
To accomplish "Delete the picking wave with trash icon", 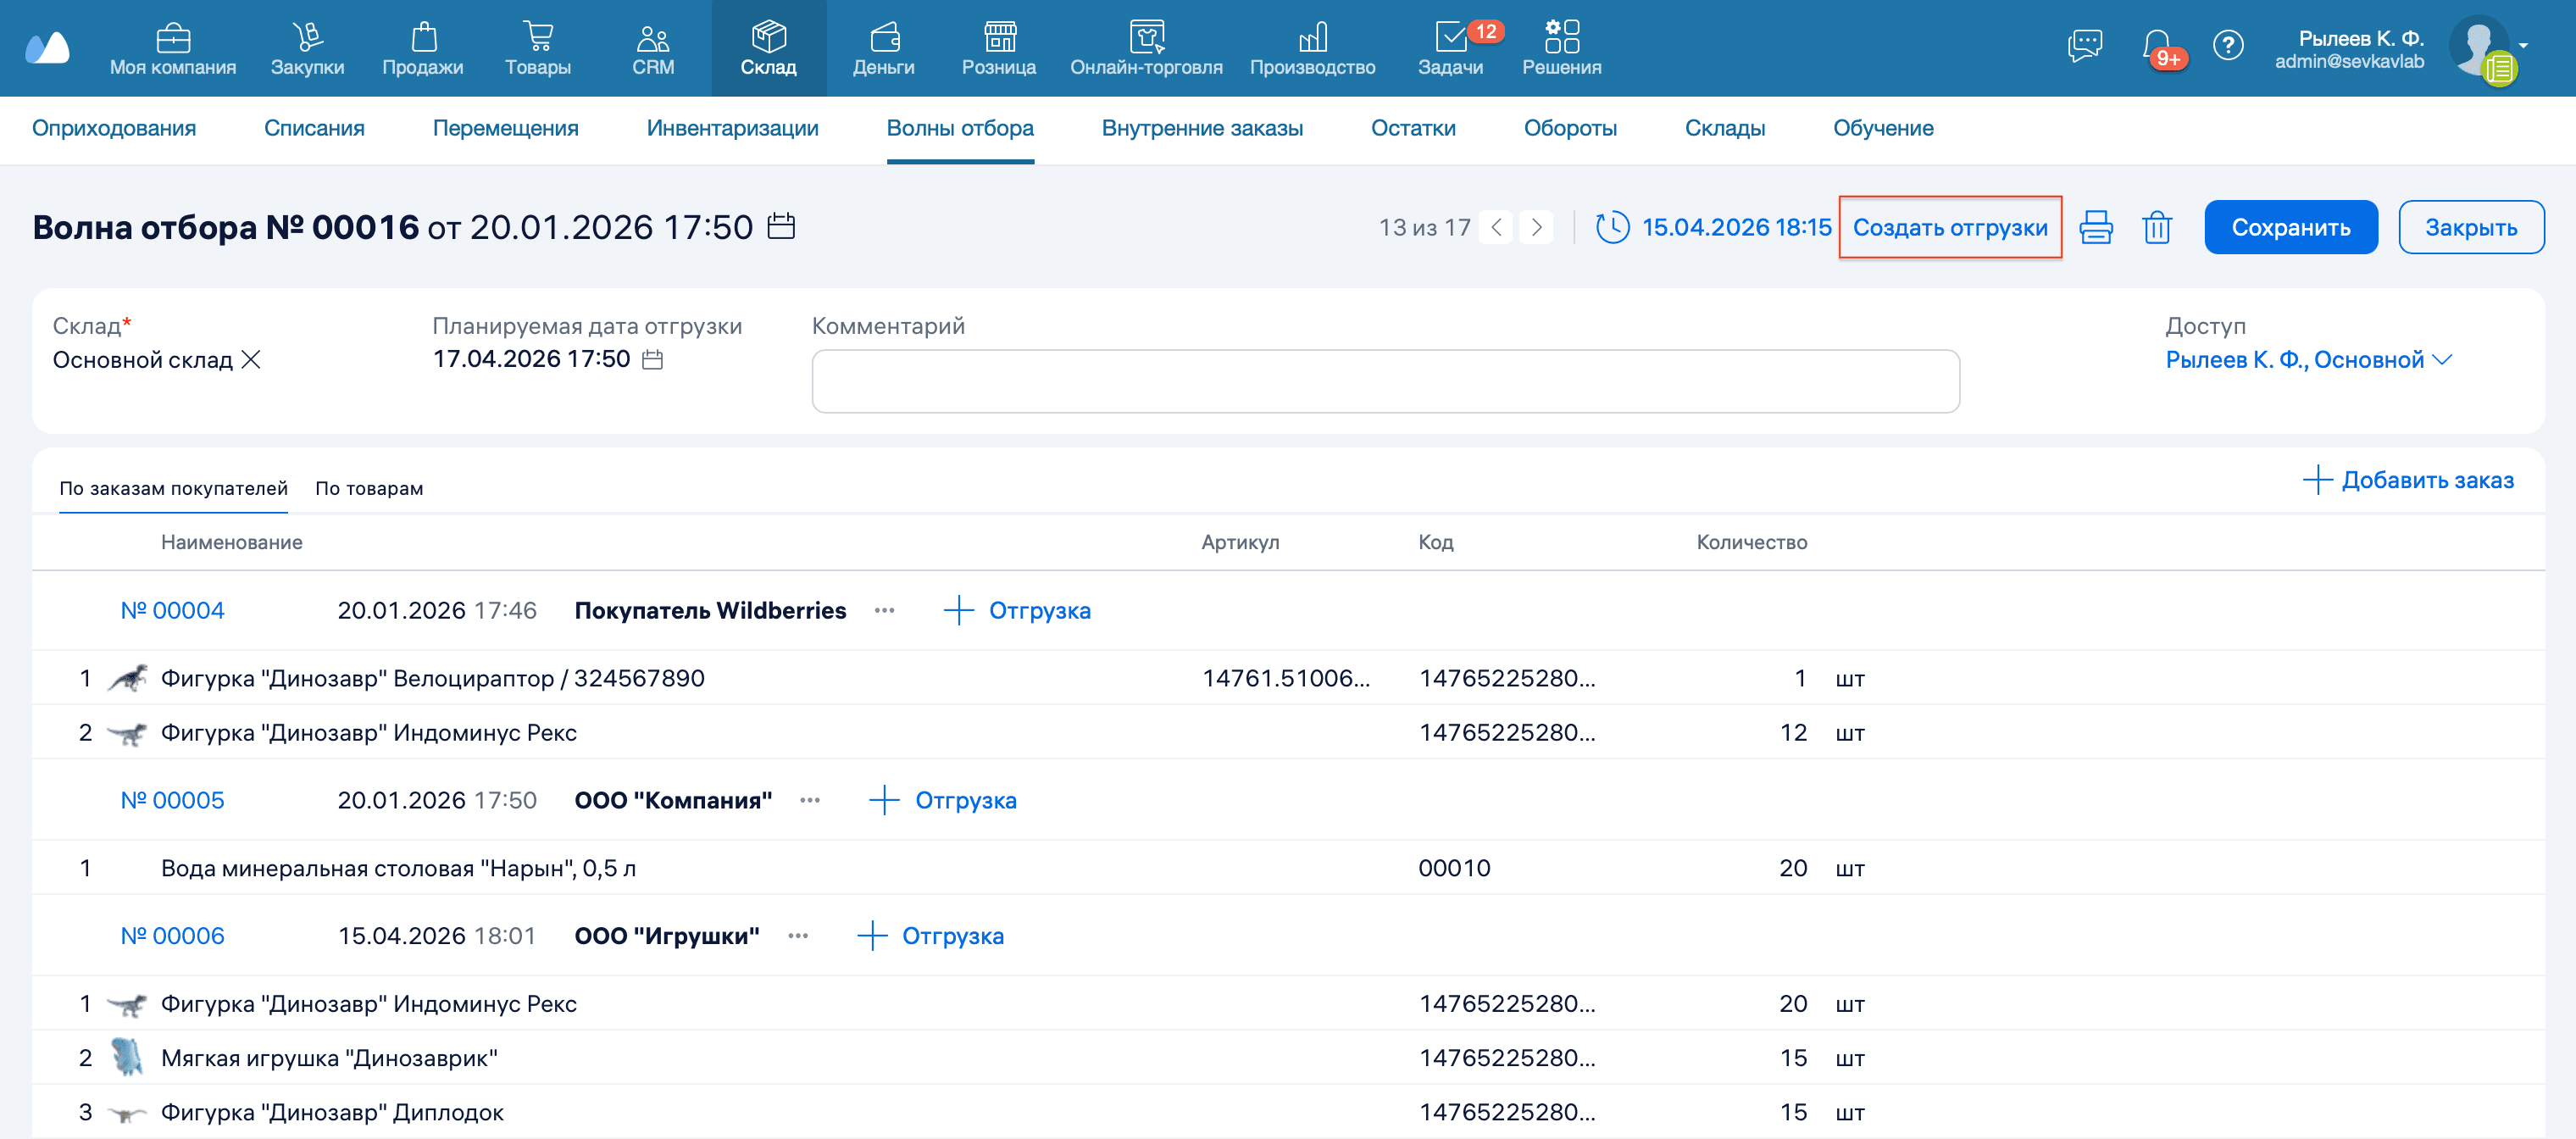I will pyautogui.click(x=2157, y=227).
